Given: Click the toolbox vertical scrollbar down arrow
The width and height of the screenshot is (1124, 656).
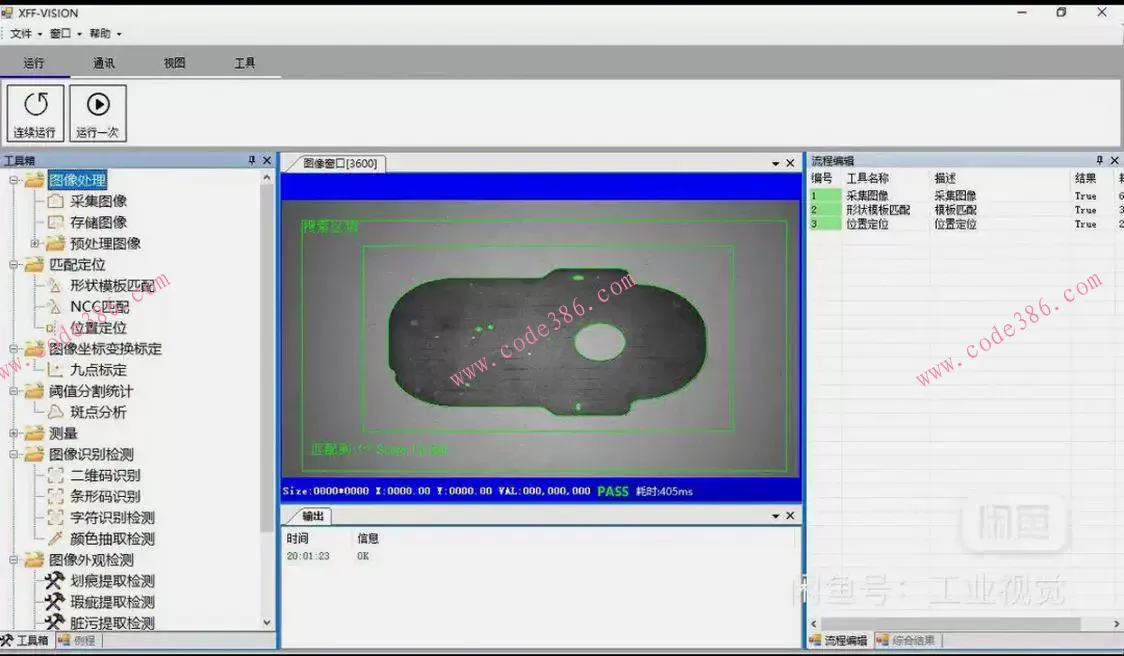Looking at the screenshot, I should [267, 622].
